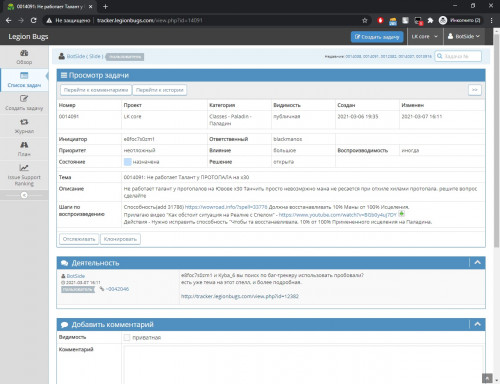
Task: Reload the page in browser
Action: click(33, 20)
